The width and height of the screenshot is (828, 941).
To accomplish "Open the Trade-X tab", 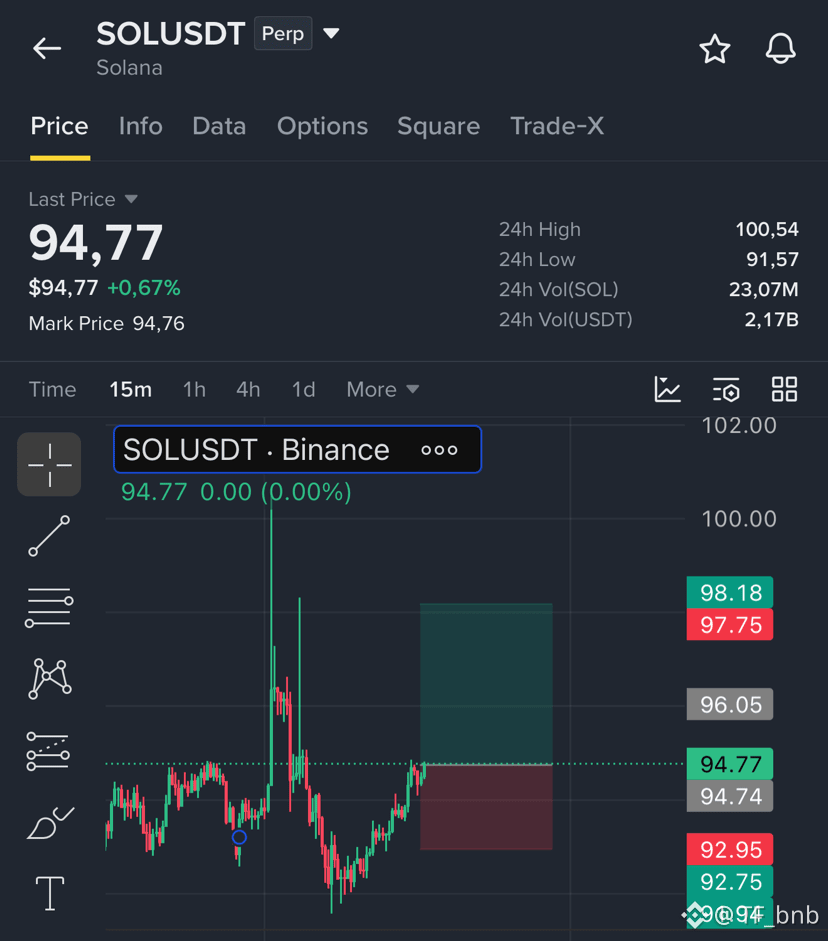I will tap(557, 126).
